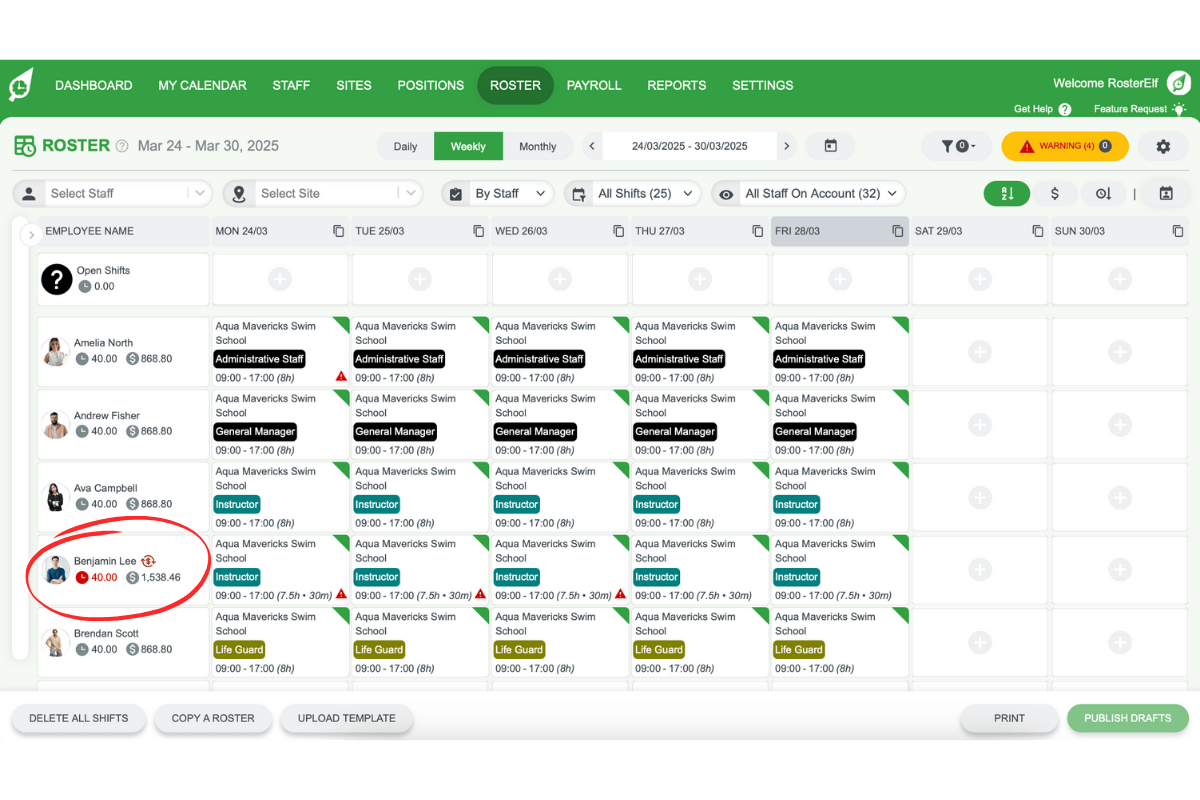This screenshot has width=1200, height=800.
Task: Open the Payroll menu item
Action: click(x=594, y=85)
